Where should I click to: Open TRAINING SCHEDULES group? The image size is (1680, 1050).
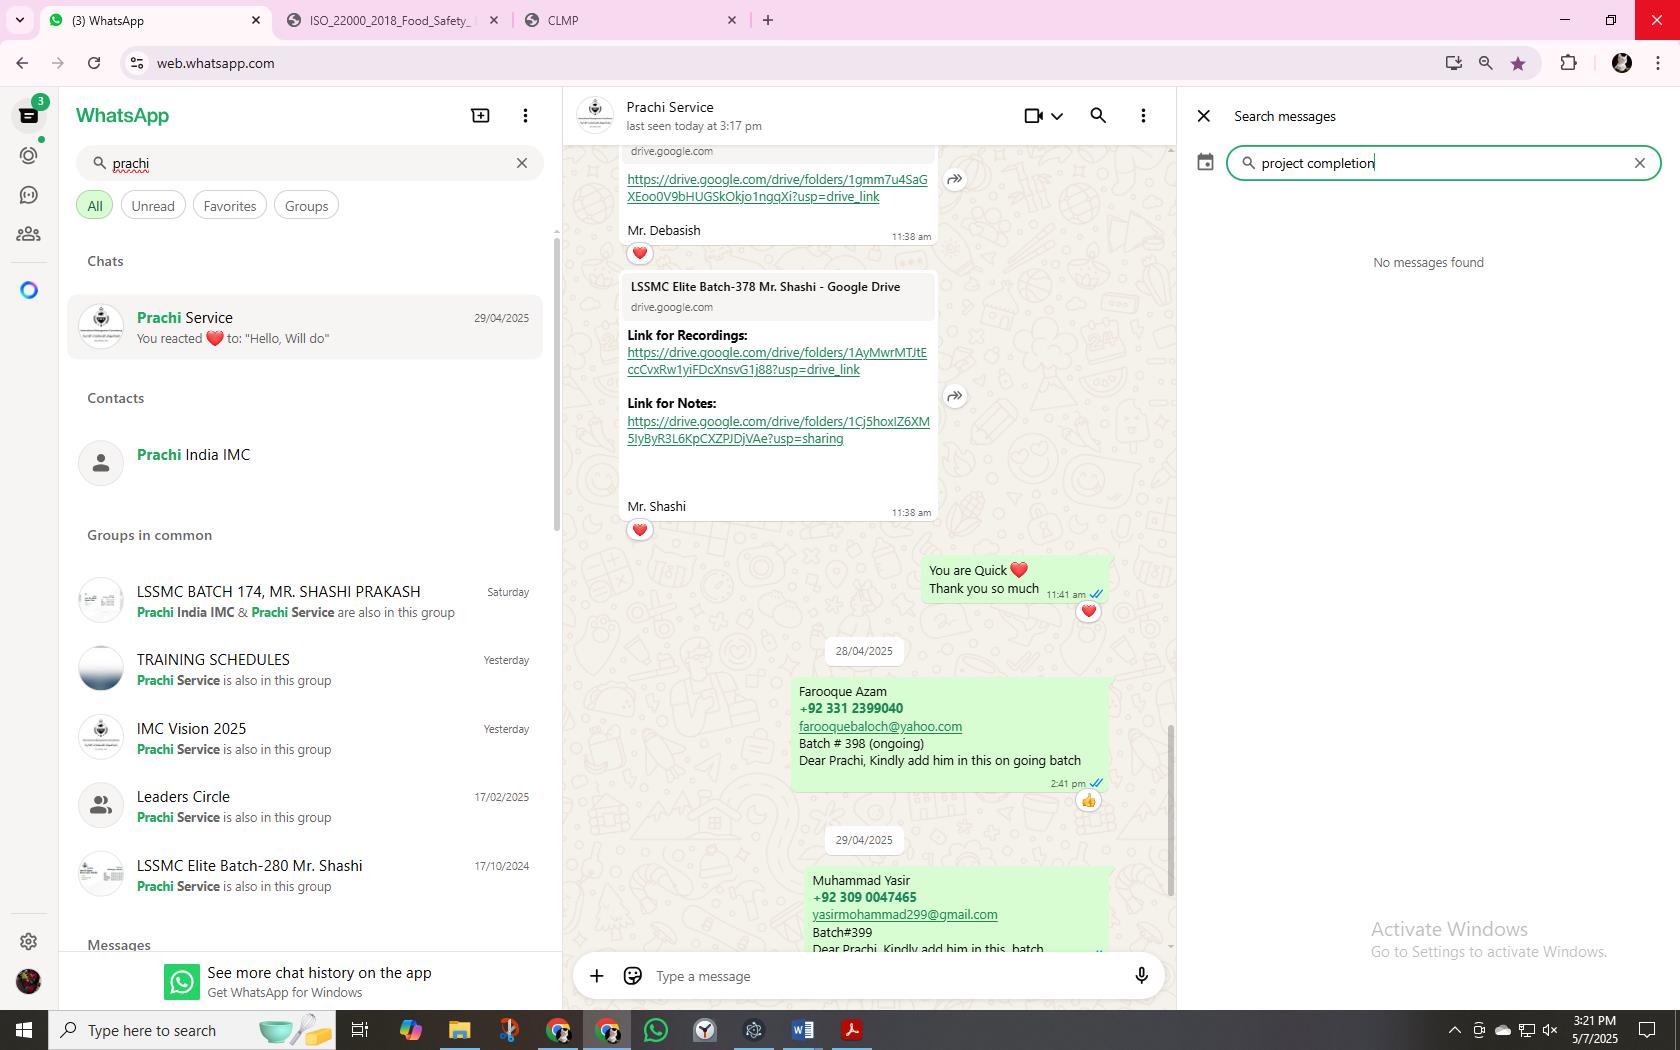coord(305,669)
